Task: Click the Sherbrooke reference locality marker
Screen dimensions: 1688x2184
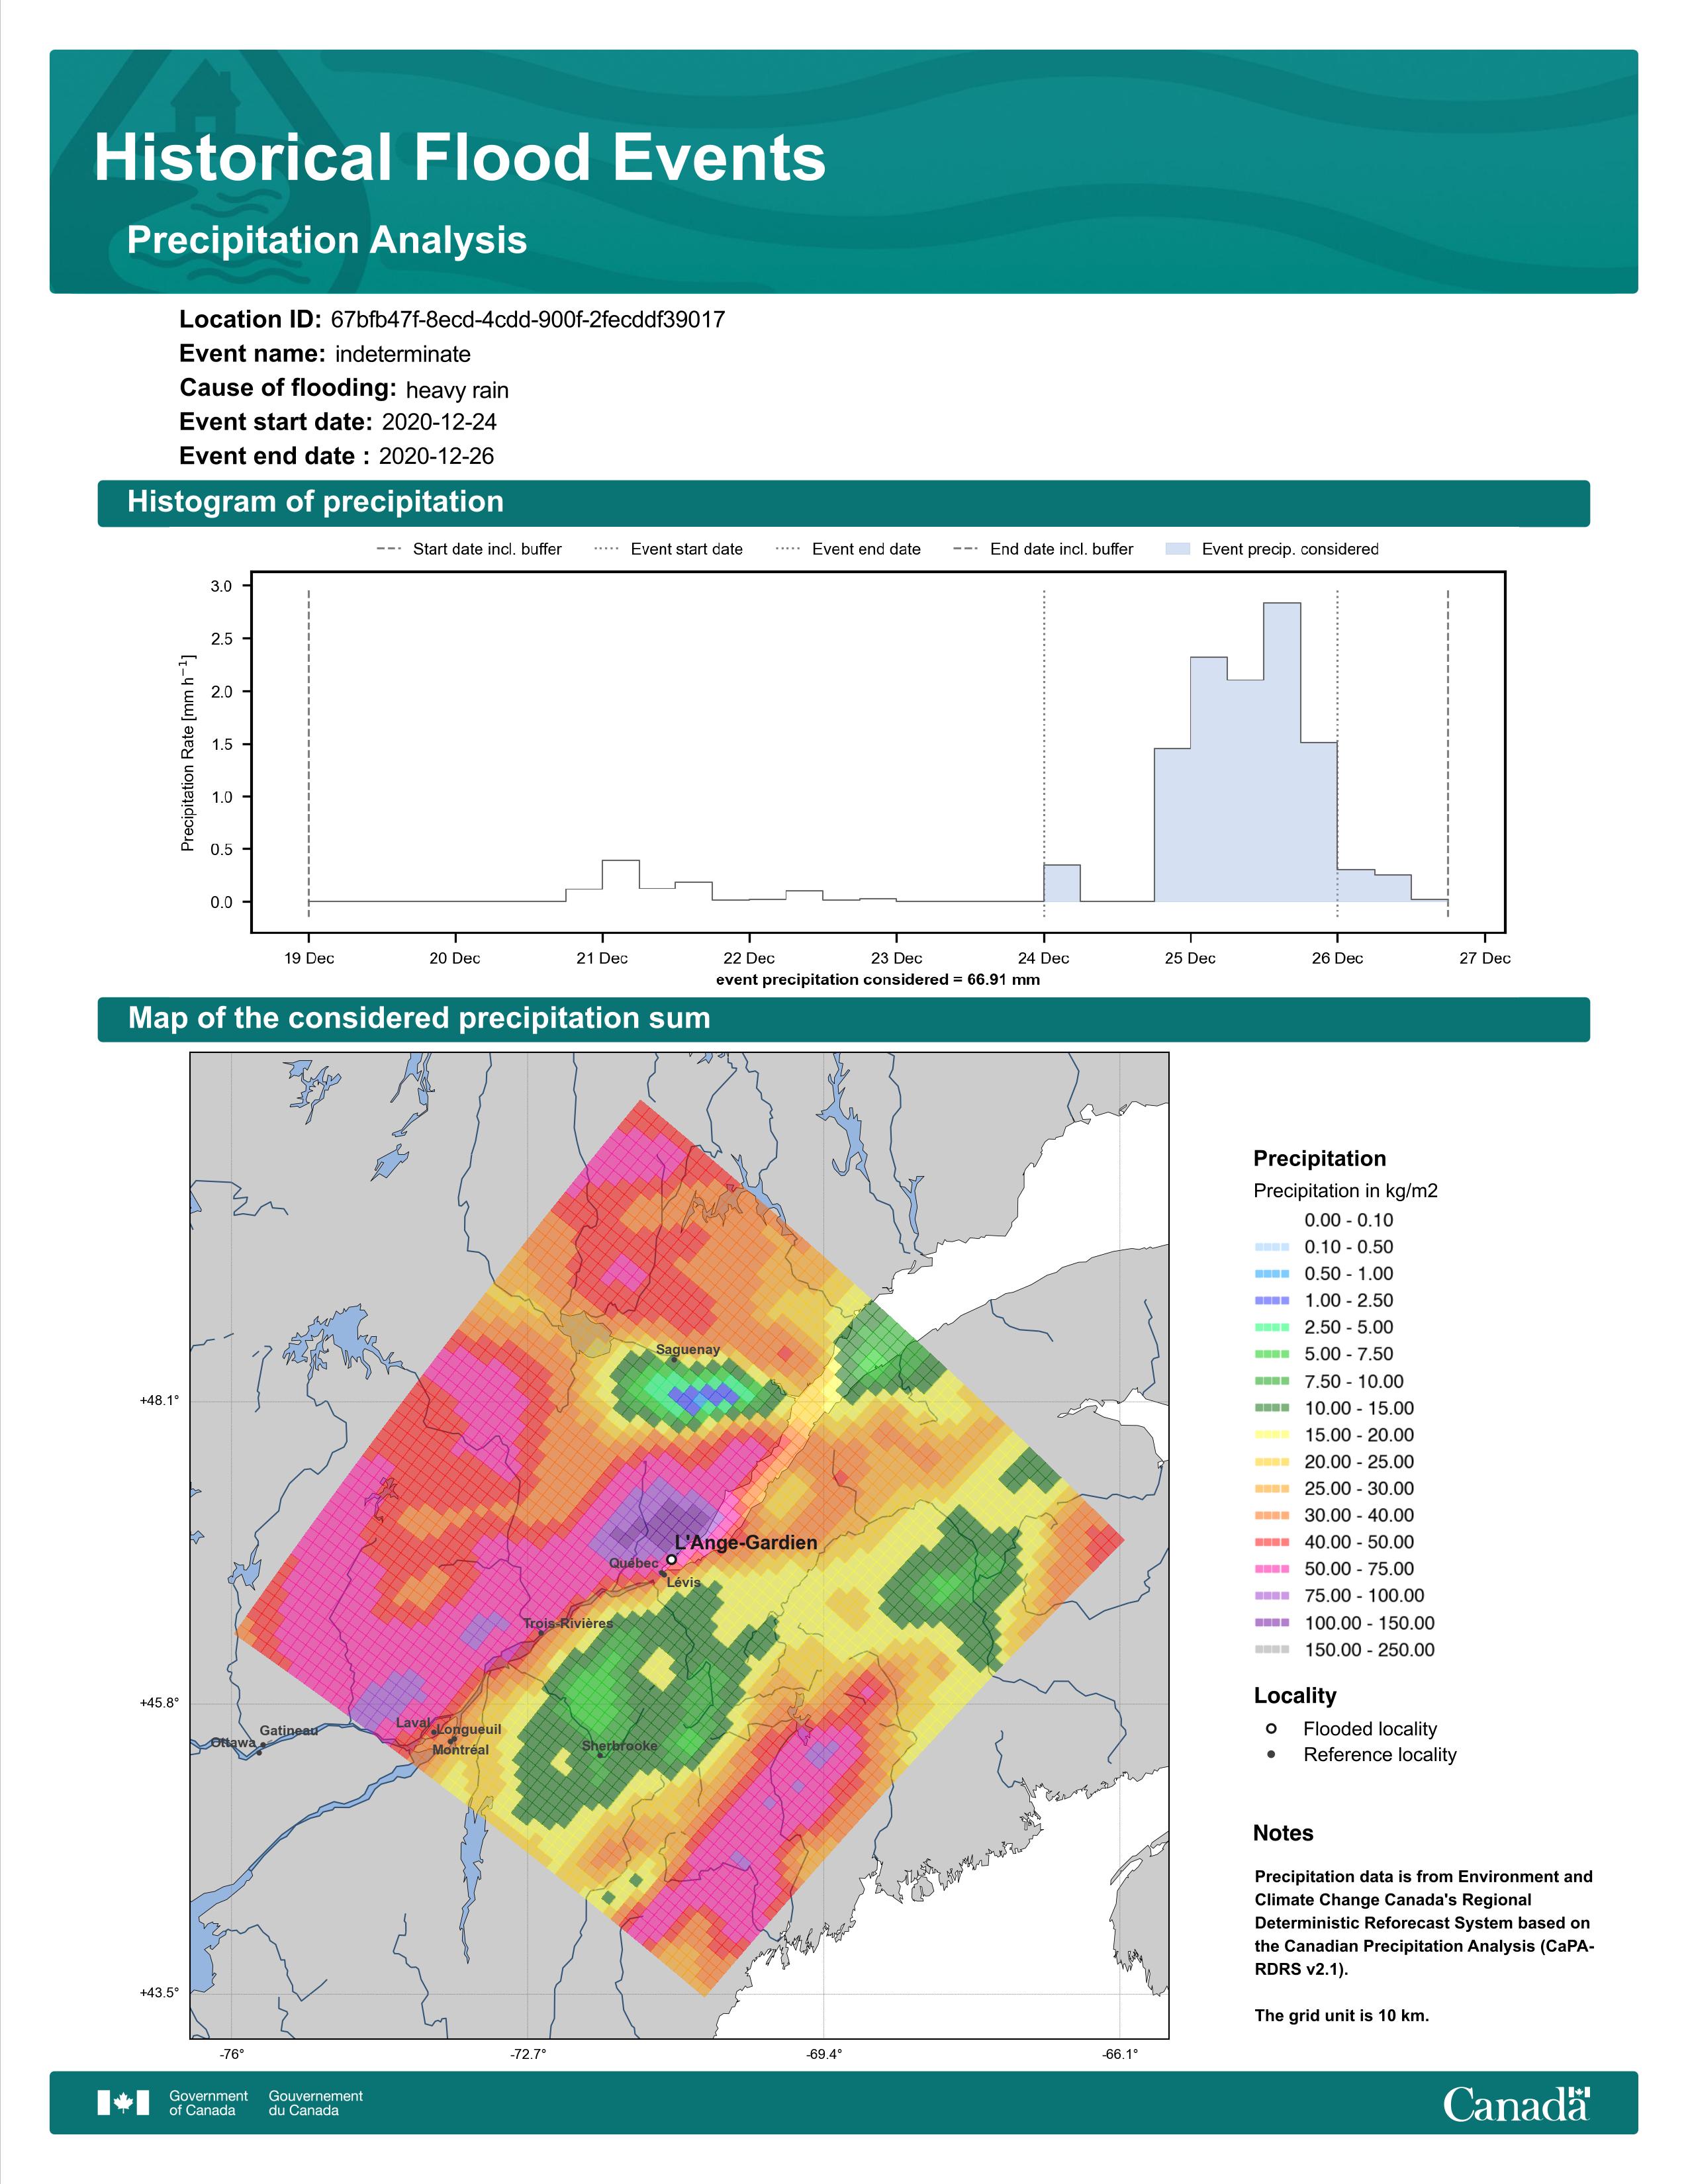Action: [x=600, y=1754]
